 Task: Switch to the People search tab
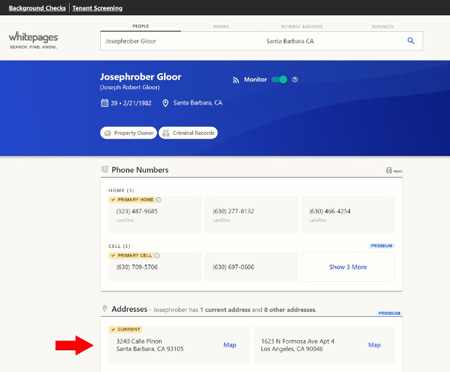point(141,26)
